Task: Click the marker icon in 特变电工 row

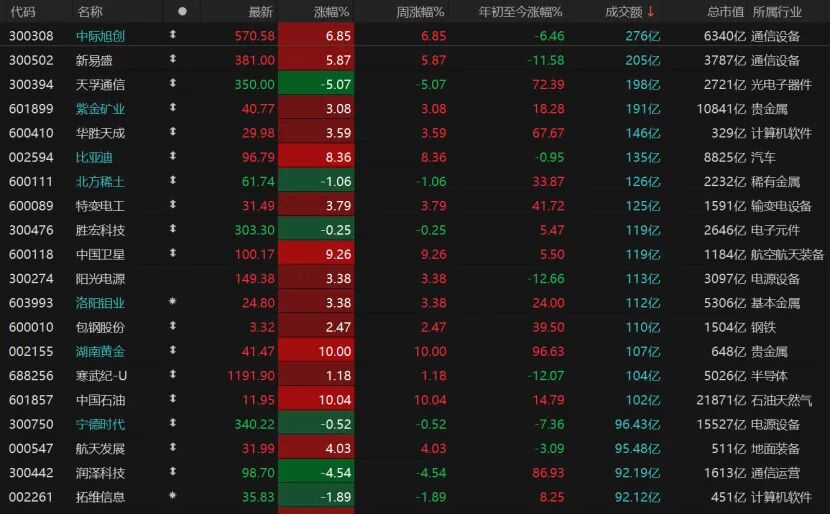Action: tap(172, 205)
